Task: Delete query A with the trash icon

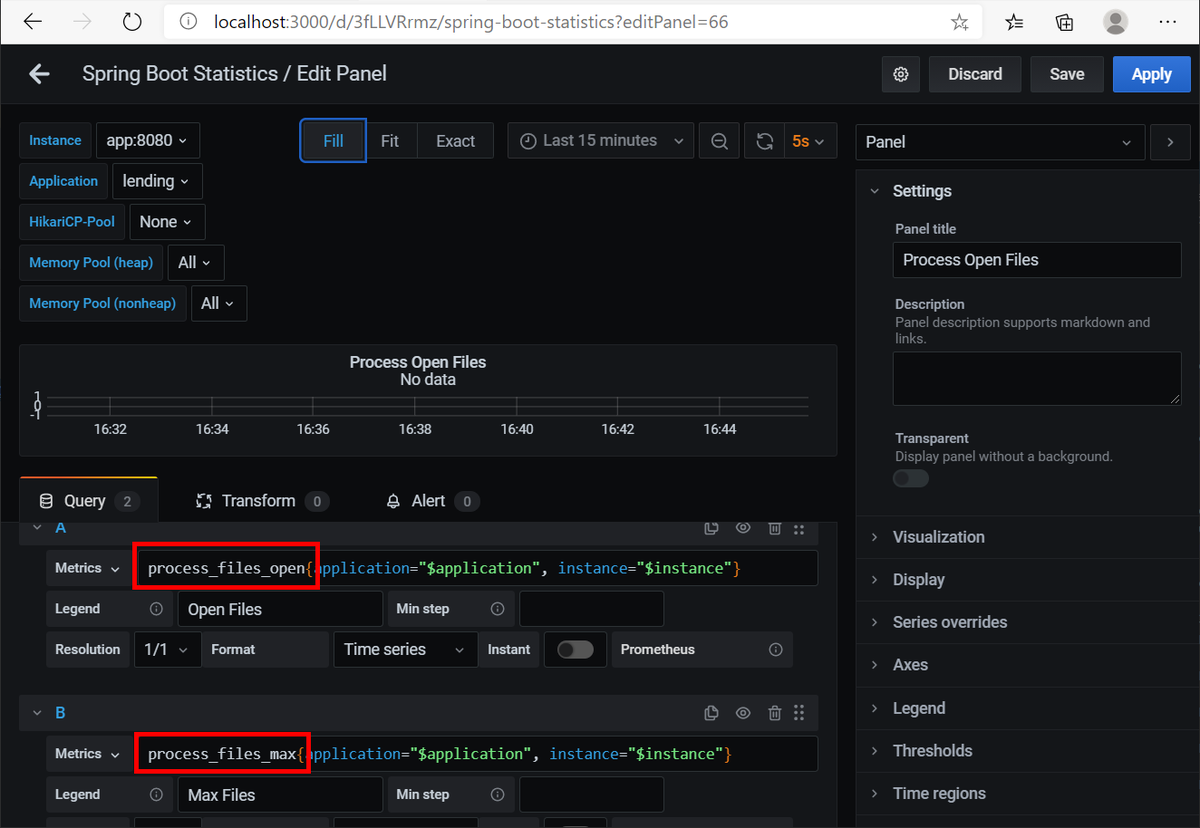Action: point(775,528)
